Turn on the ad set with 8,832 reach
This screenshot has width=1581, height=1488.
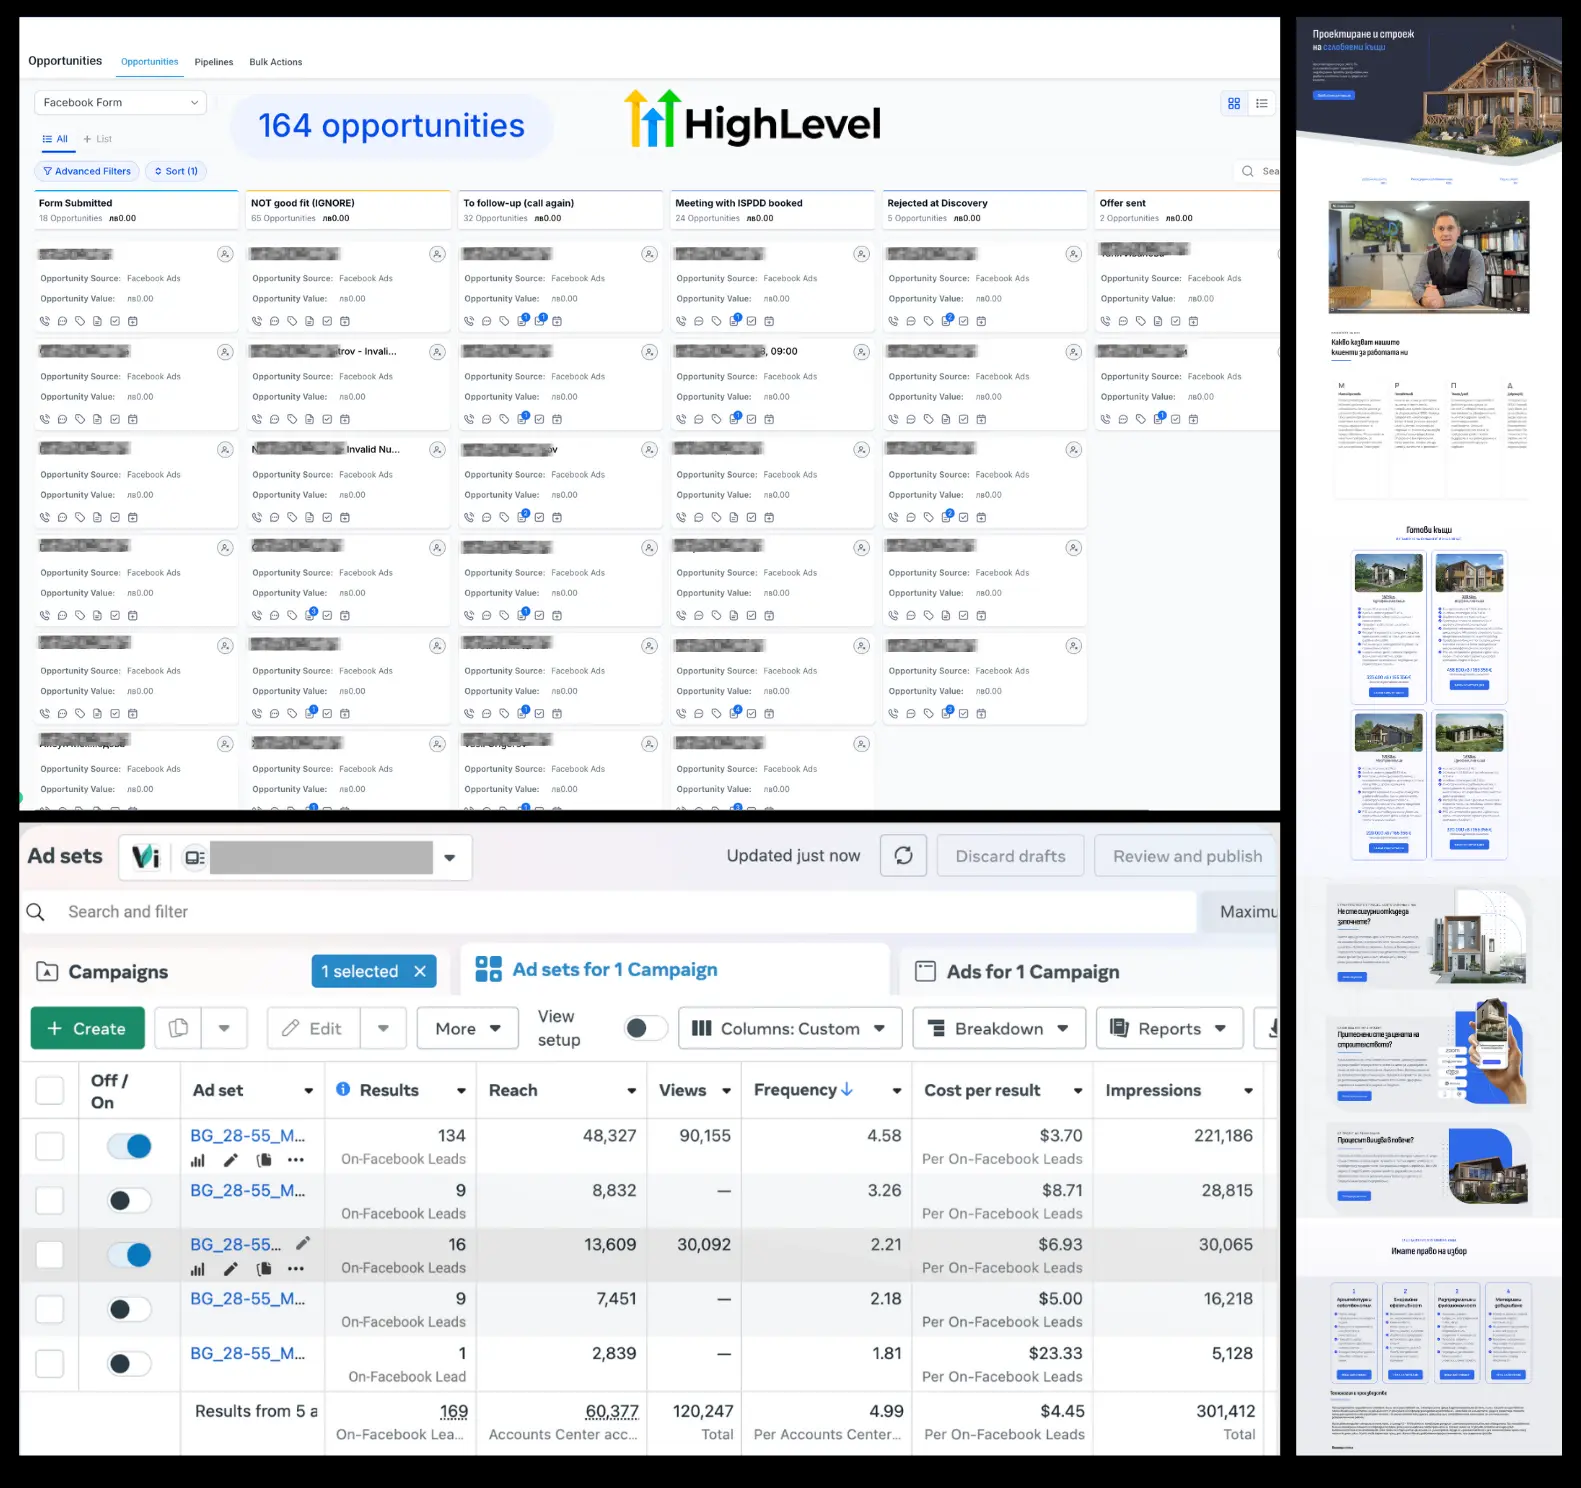[130, 1200]
